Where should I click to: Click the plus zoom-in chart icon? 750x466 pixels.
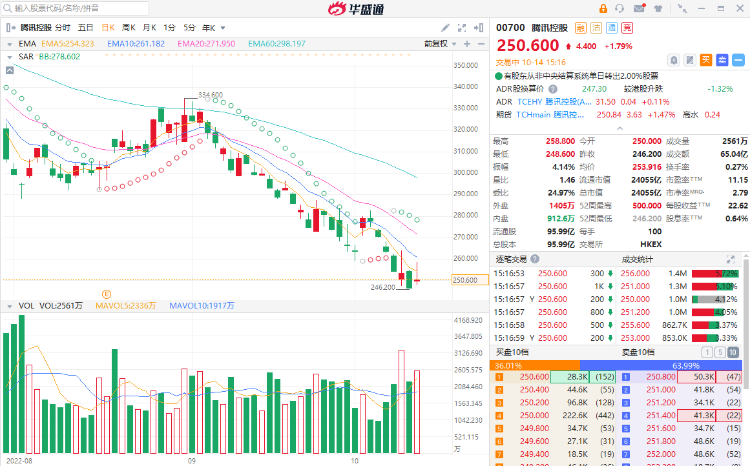(x=467, y=44)
